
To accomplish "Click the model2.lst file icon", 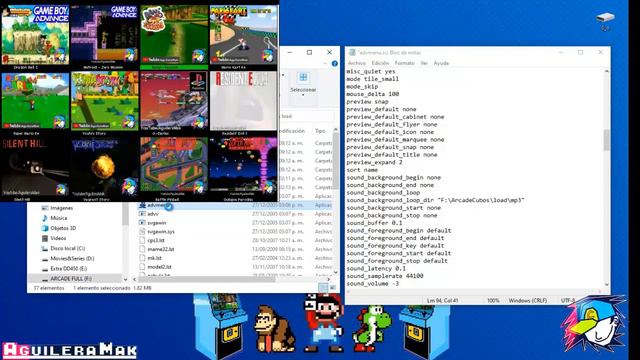I will coord(142,267).
